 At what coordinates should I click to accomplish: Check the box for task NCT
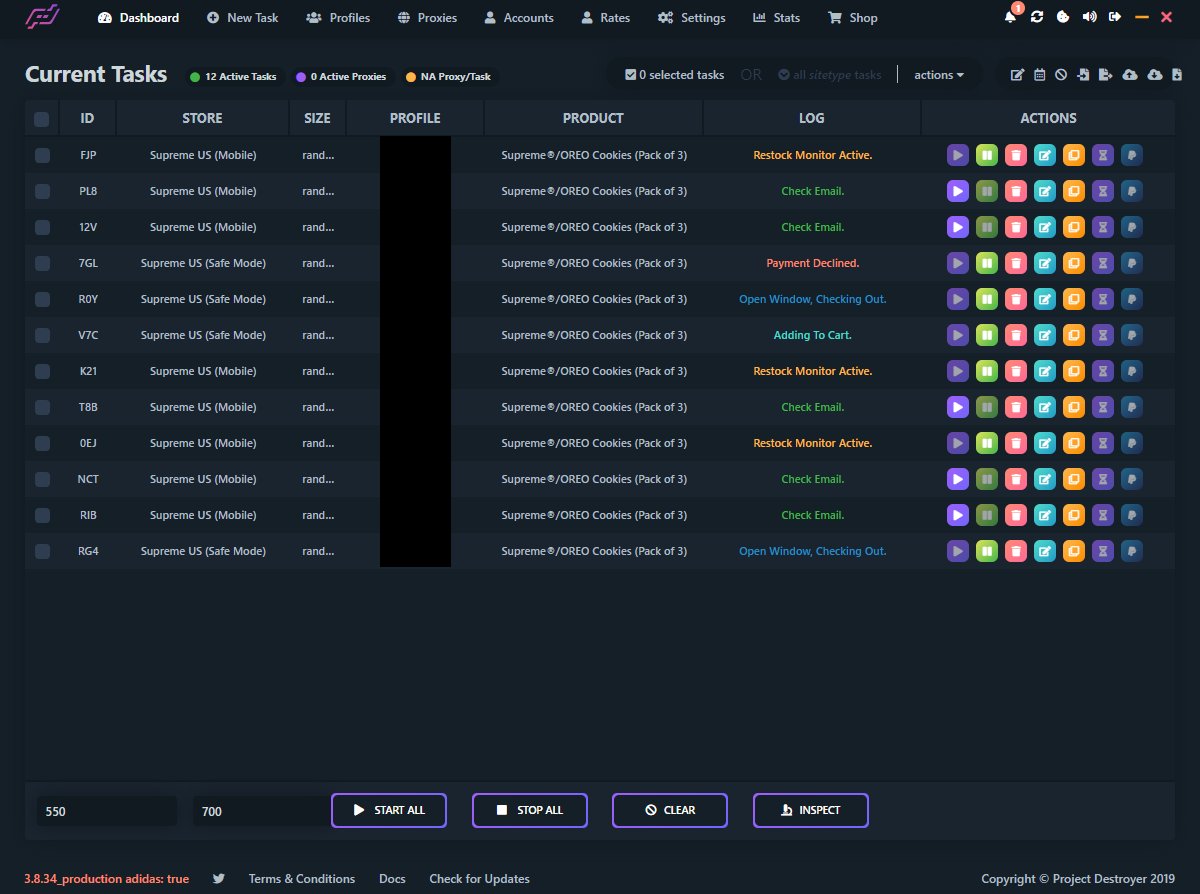(x=42, y=479)
